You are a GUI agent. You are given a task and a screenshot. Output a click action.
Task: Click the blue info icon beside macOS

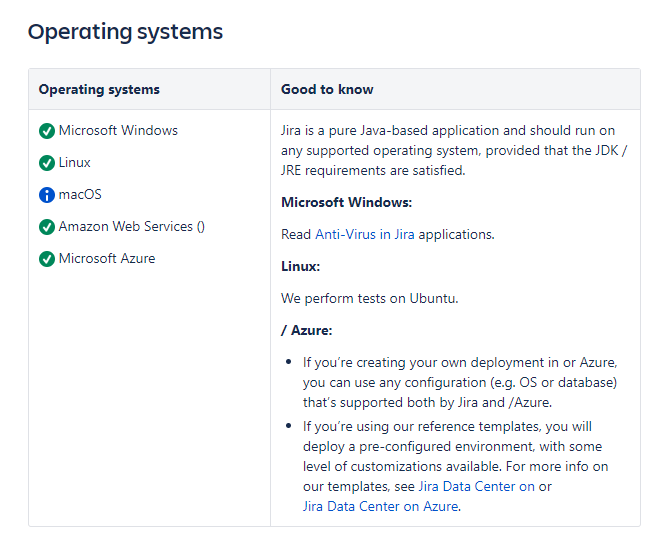coord(47,195)
